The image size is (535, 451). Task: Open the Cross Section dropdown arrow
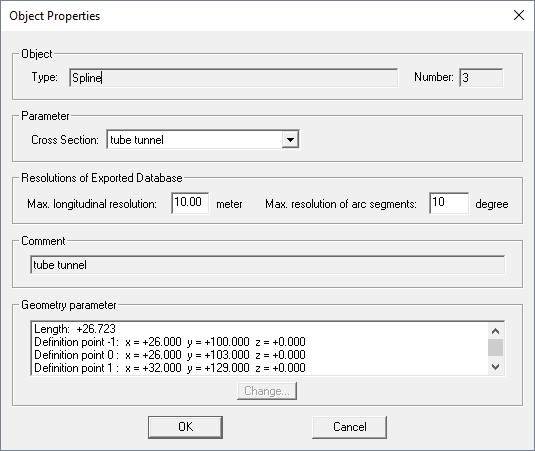click(x=290, y=140)
